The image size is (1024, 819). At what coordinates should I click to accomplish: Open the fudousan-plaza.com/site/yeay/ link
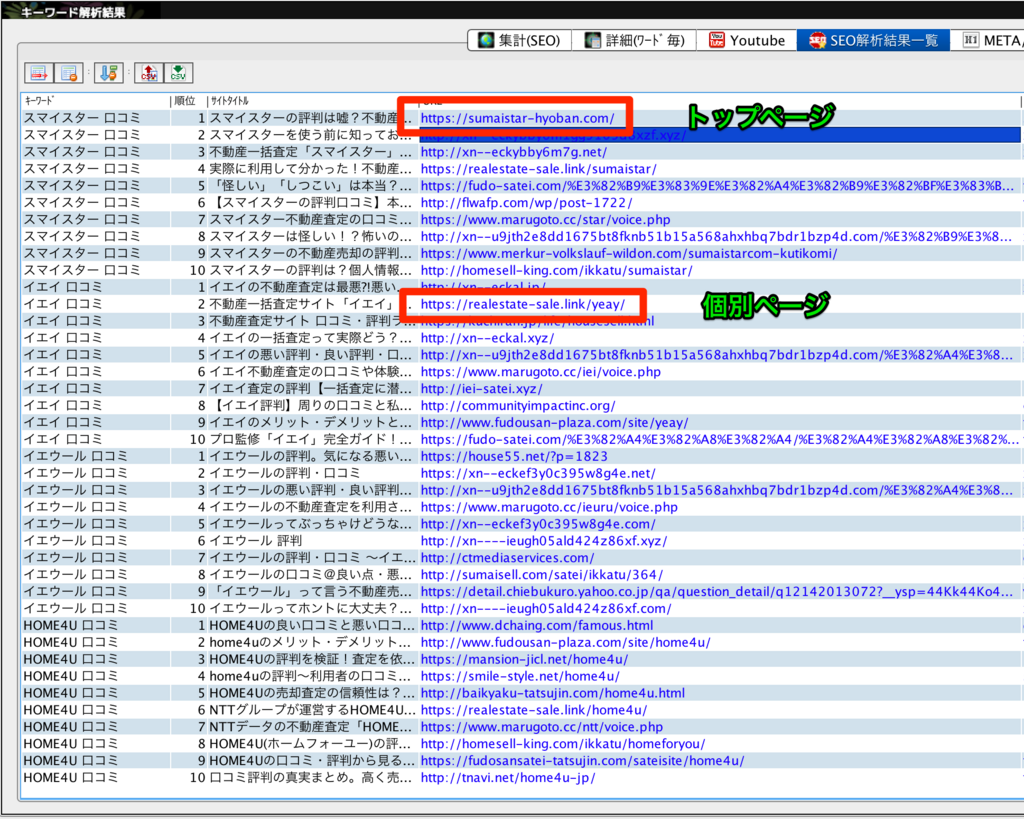click(554, 423)
